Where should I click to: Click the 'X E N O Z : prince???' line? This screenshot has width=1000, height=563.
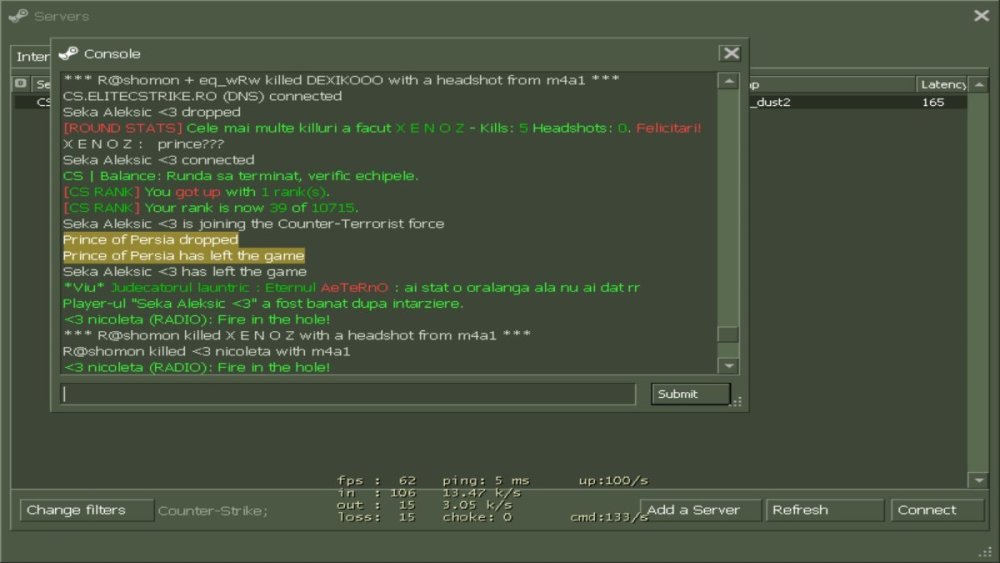click(x=143, y=144)
